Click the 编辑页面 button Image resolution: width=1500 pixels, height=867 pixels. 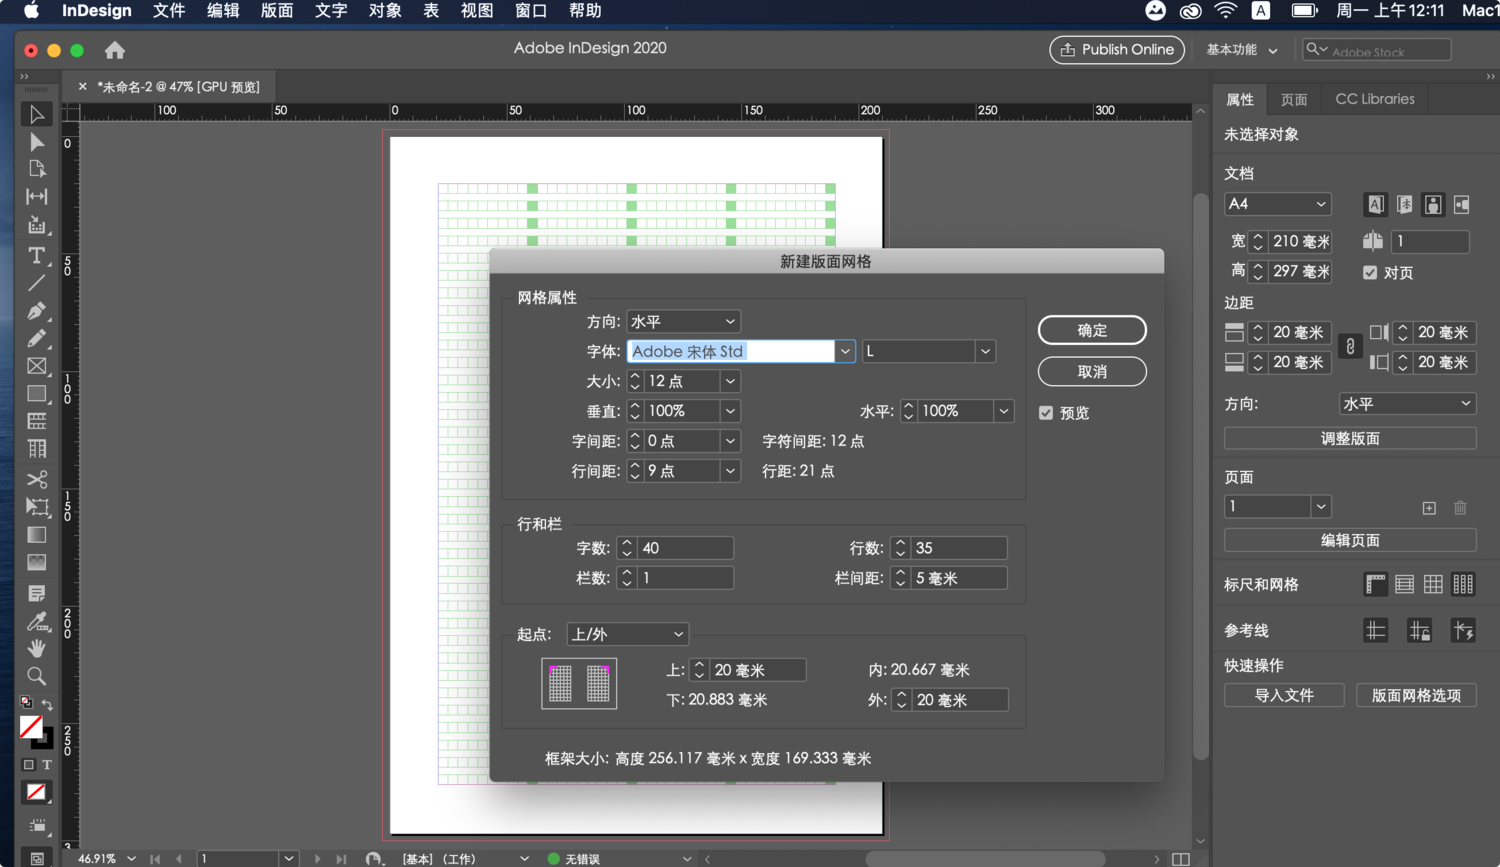point(1350,541)
